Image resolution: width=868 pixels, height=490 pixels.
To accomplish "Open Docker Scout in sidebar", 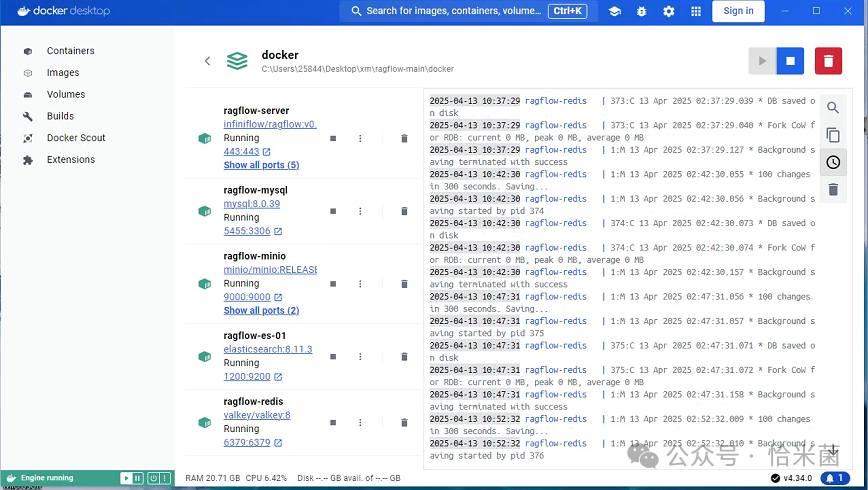I will [x=76, y=137].
